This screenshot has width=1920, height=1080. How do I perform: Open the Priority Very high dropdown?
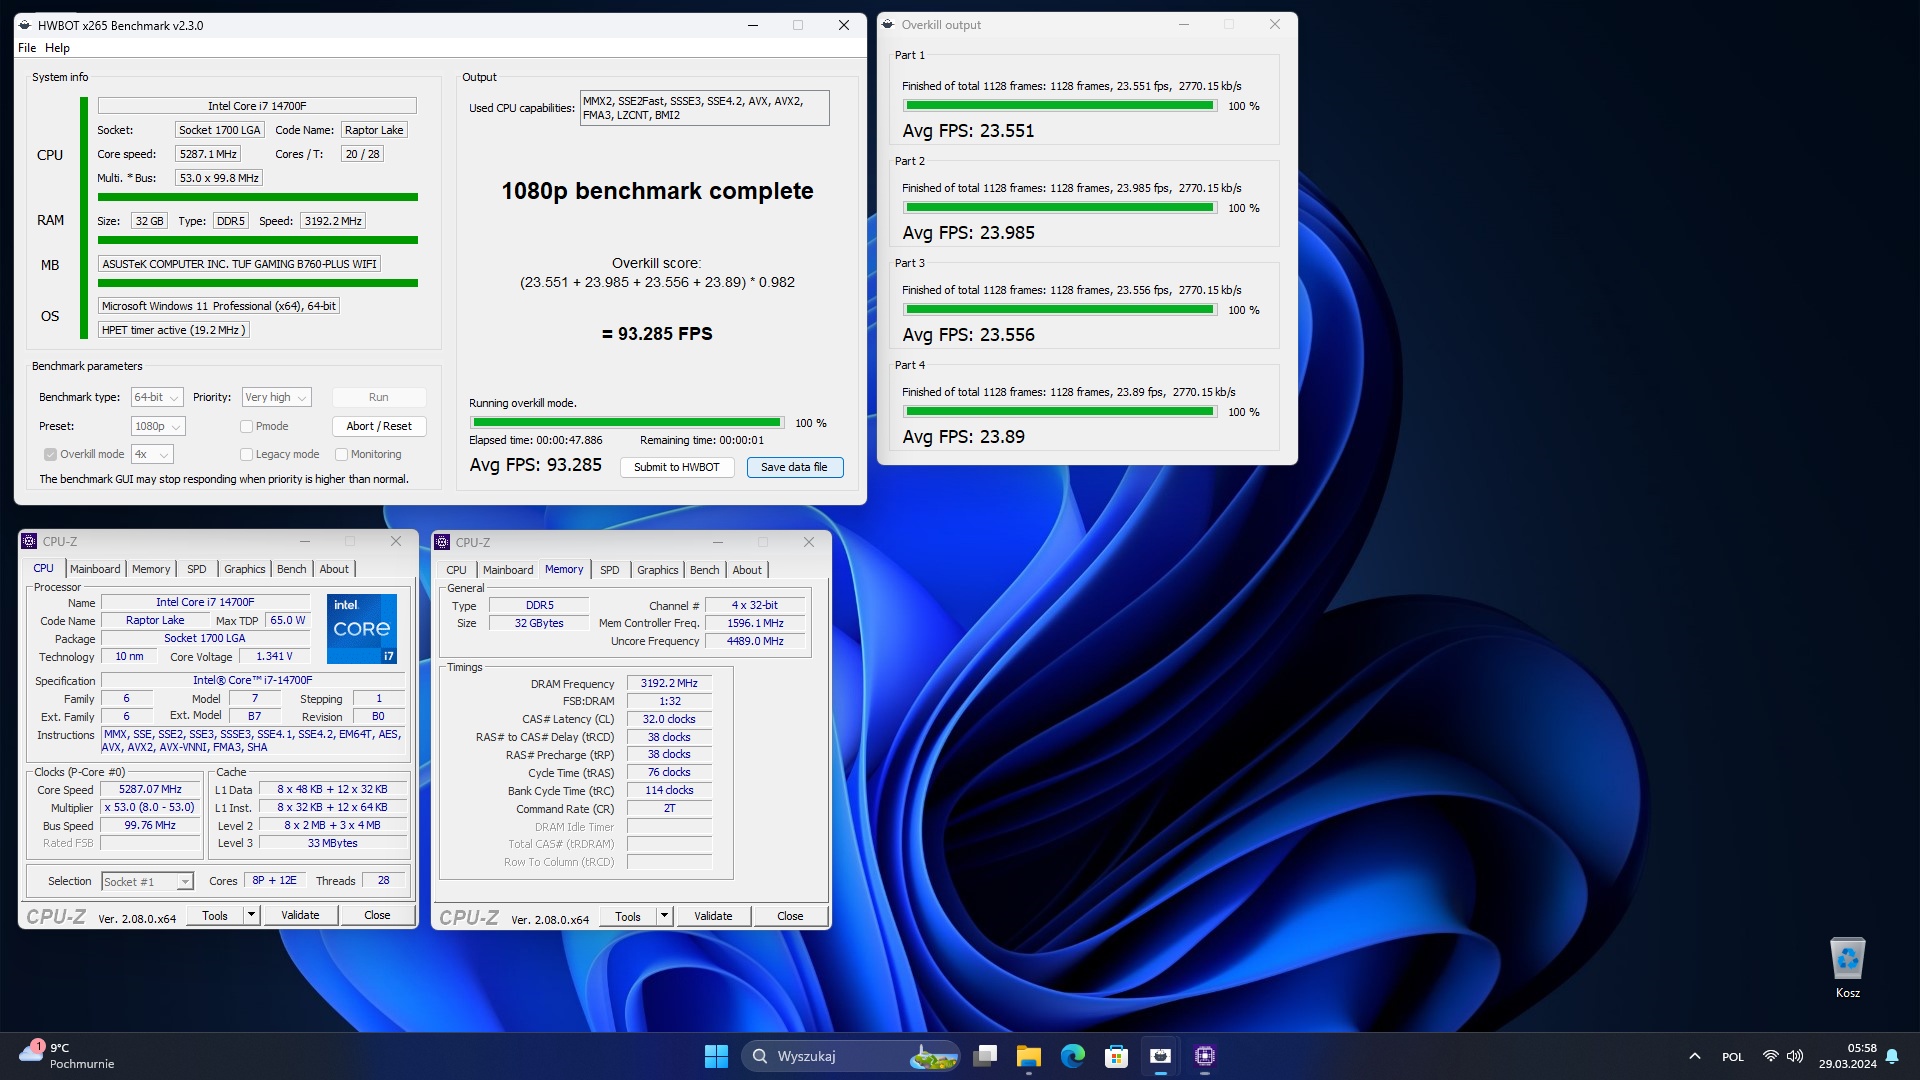277,397
